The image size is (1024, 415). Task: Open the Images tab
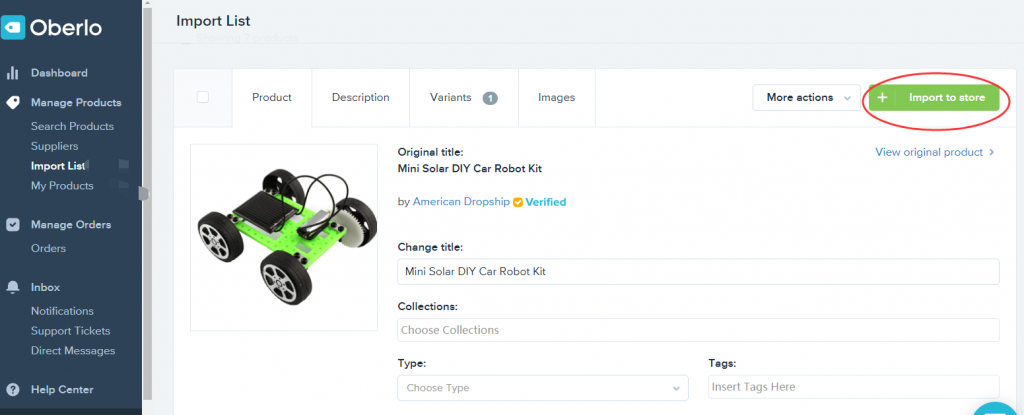coord(556,97)
